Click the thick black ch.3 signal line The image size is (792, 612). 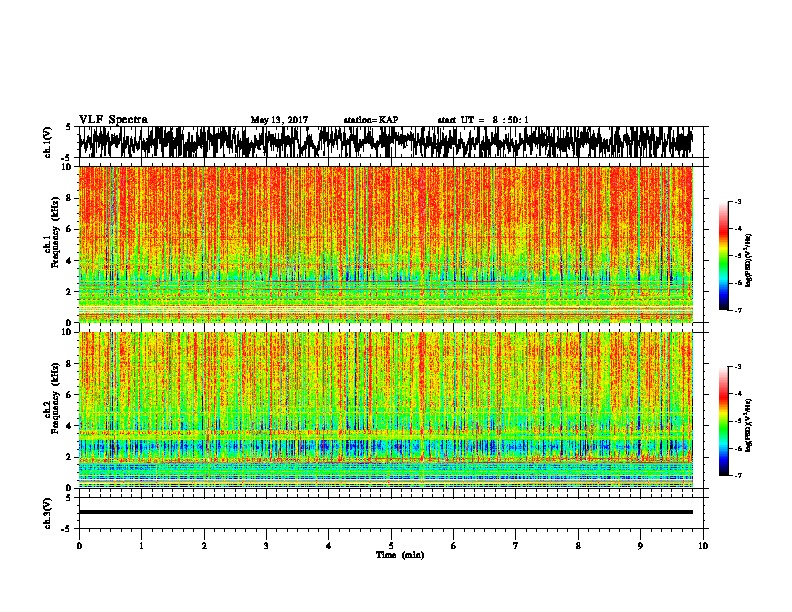[x=385, y=512]
